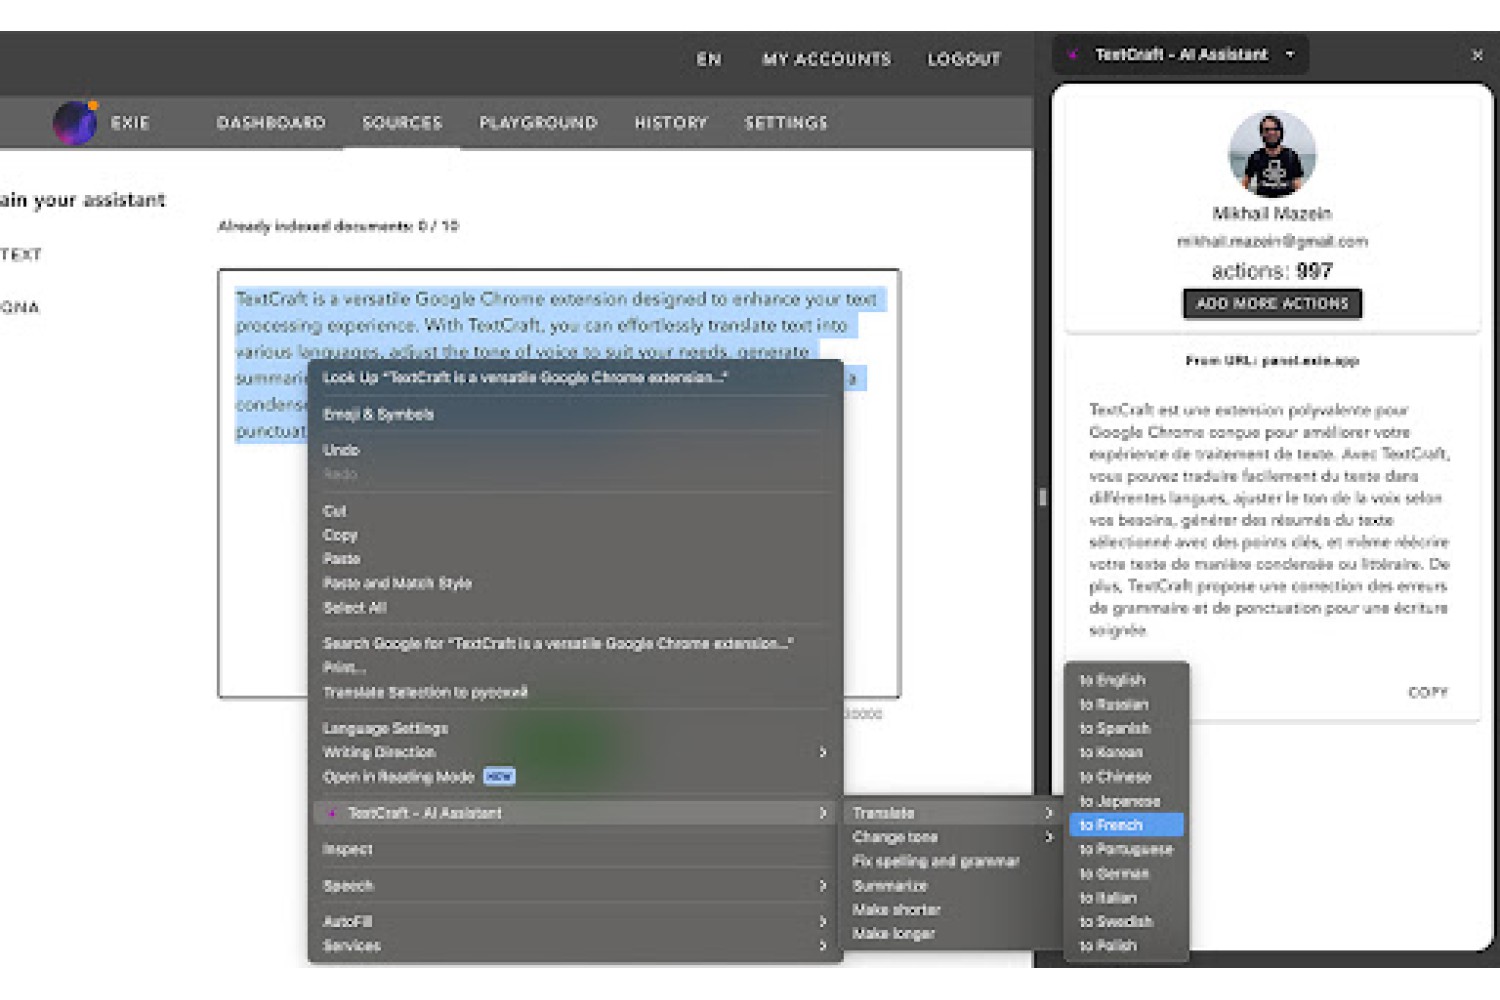Expand the Change tone submenu arrow
The image size is (1500, 1000).
coord(1049,837)
